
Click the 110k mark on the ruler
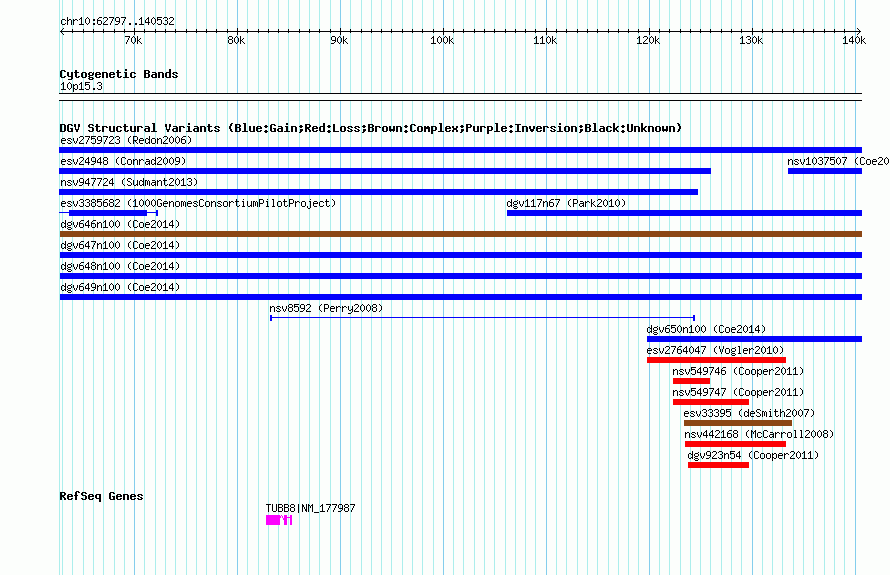pyautogui.click(x=545, y=40)
